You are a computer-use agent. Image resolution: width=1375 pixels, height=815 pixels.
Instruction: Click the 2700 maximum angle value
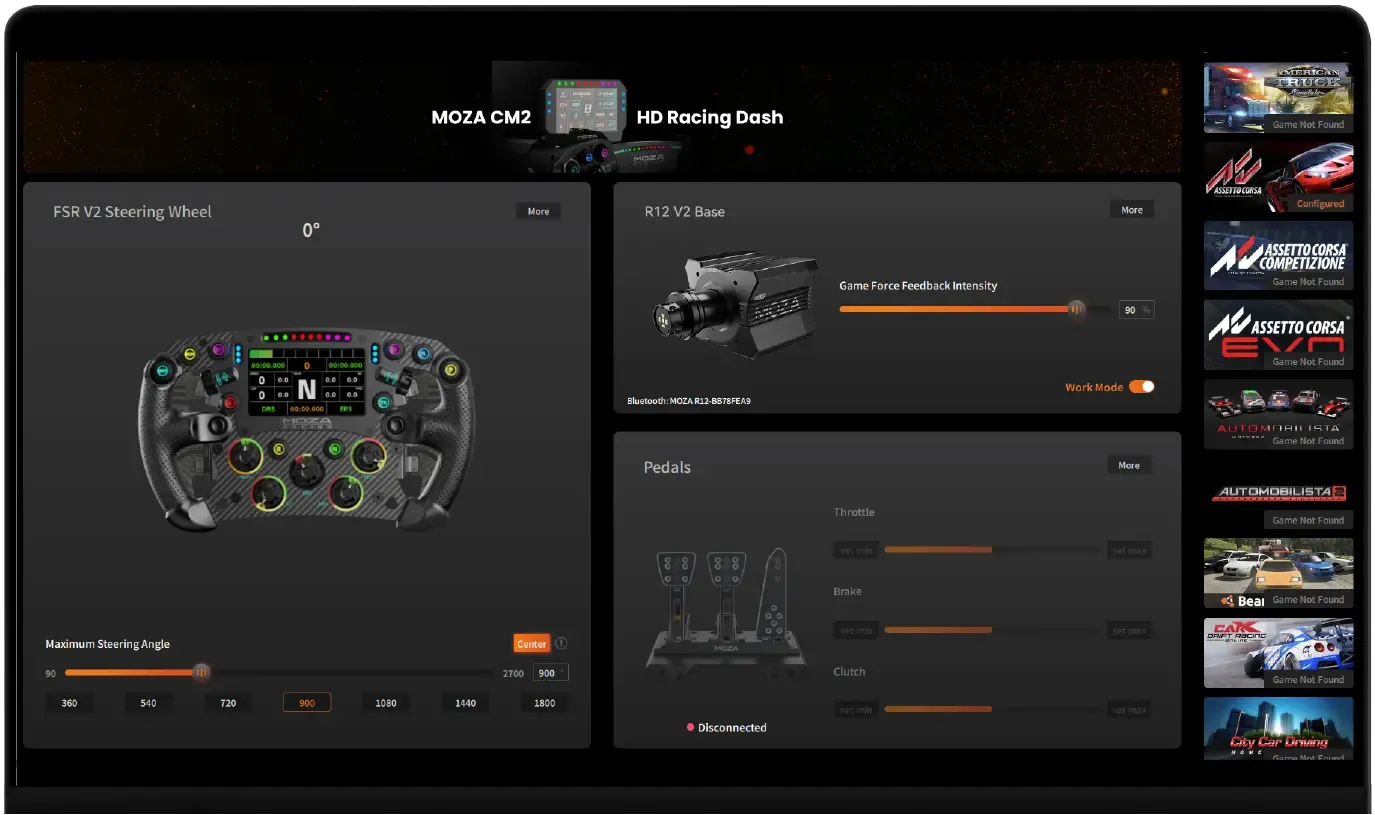tap(513, 674)
